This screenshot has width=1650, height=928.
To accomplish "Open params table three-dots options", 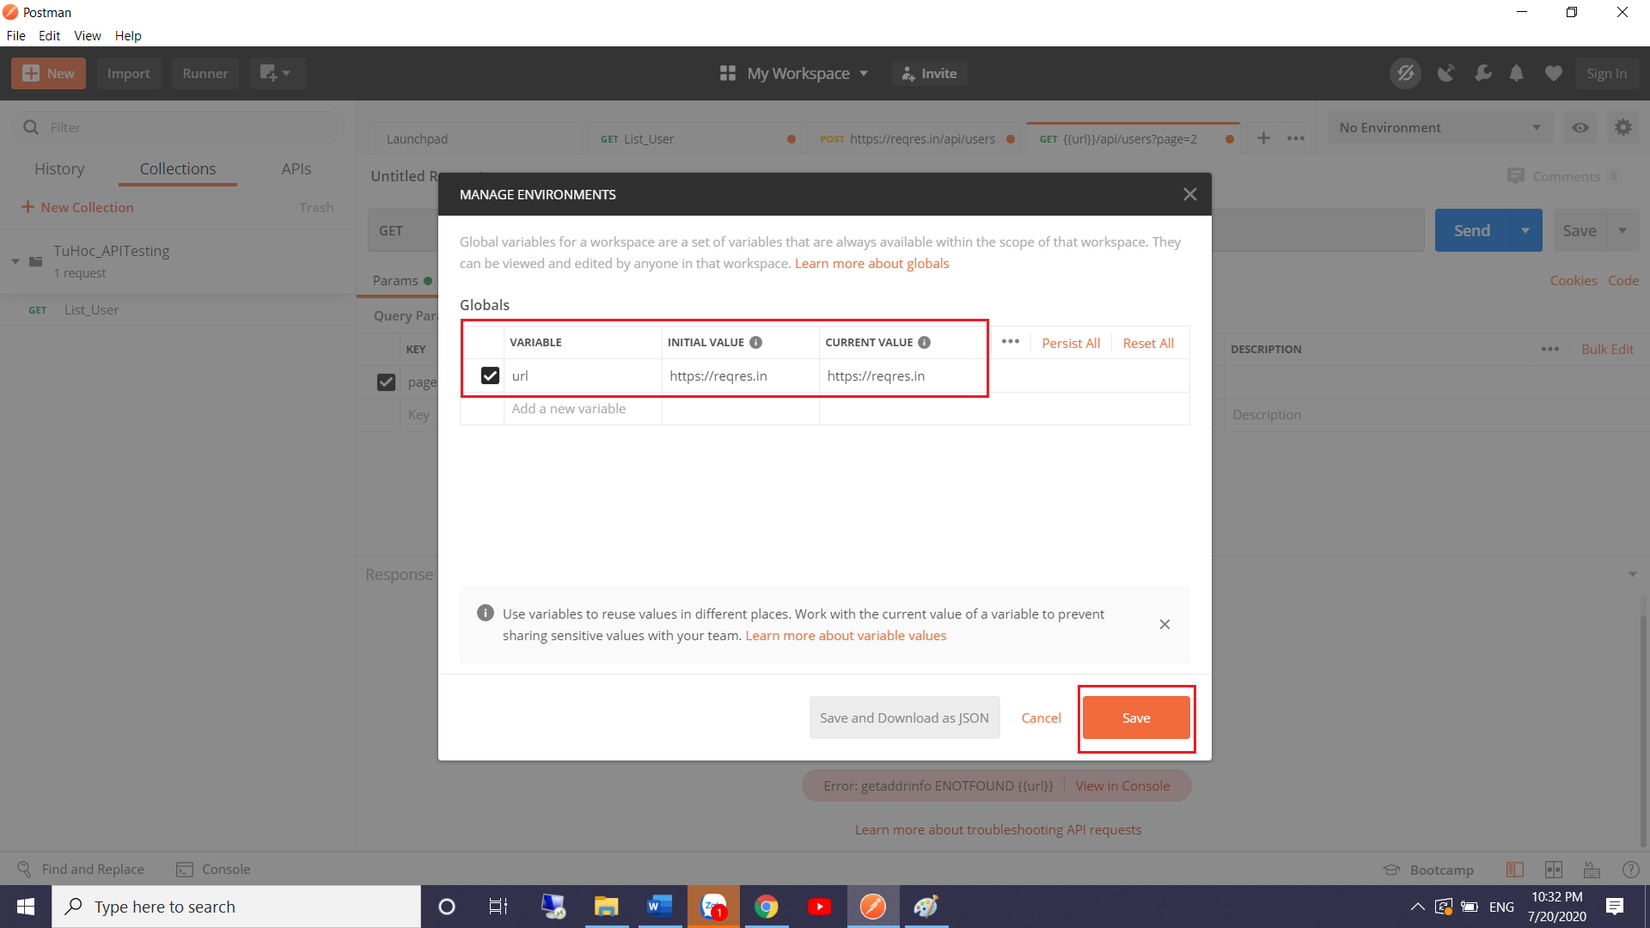I will [x=1550, y=349].
